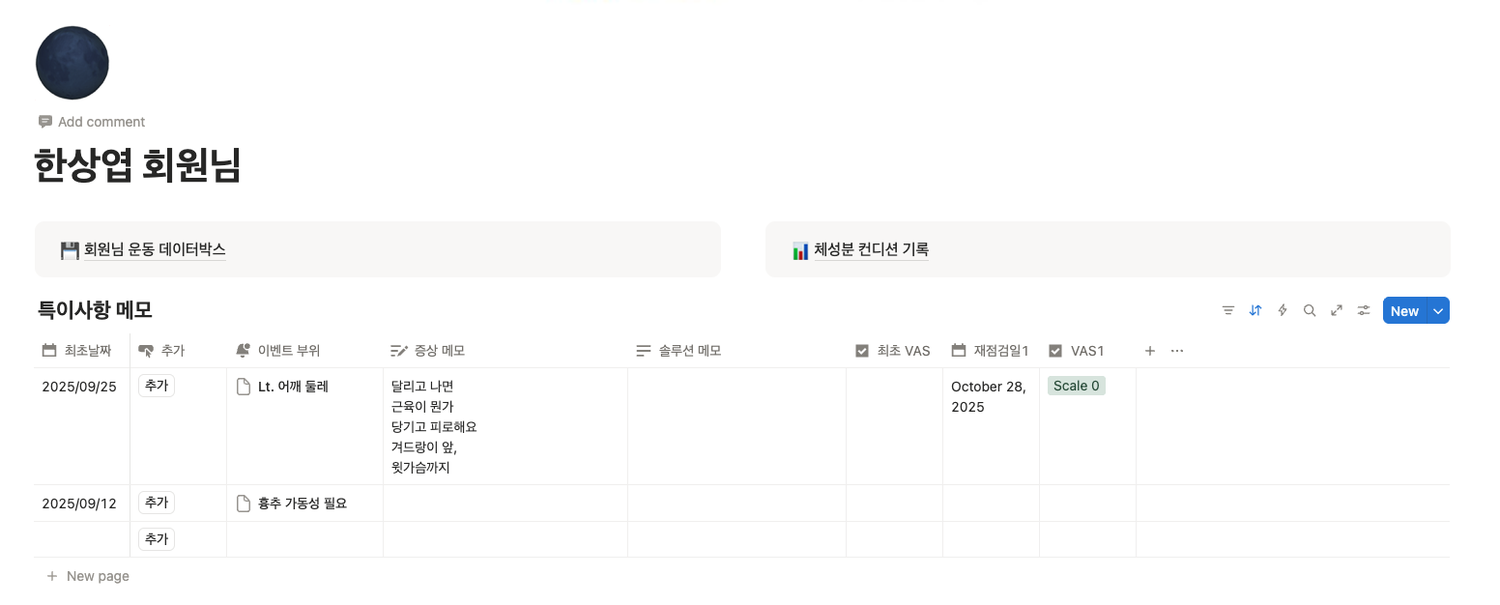Open the database filter icon
The image size is (1500, 605).
1228,311
